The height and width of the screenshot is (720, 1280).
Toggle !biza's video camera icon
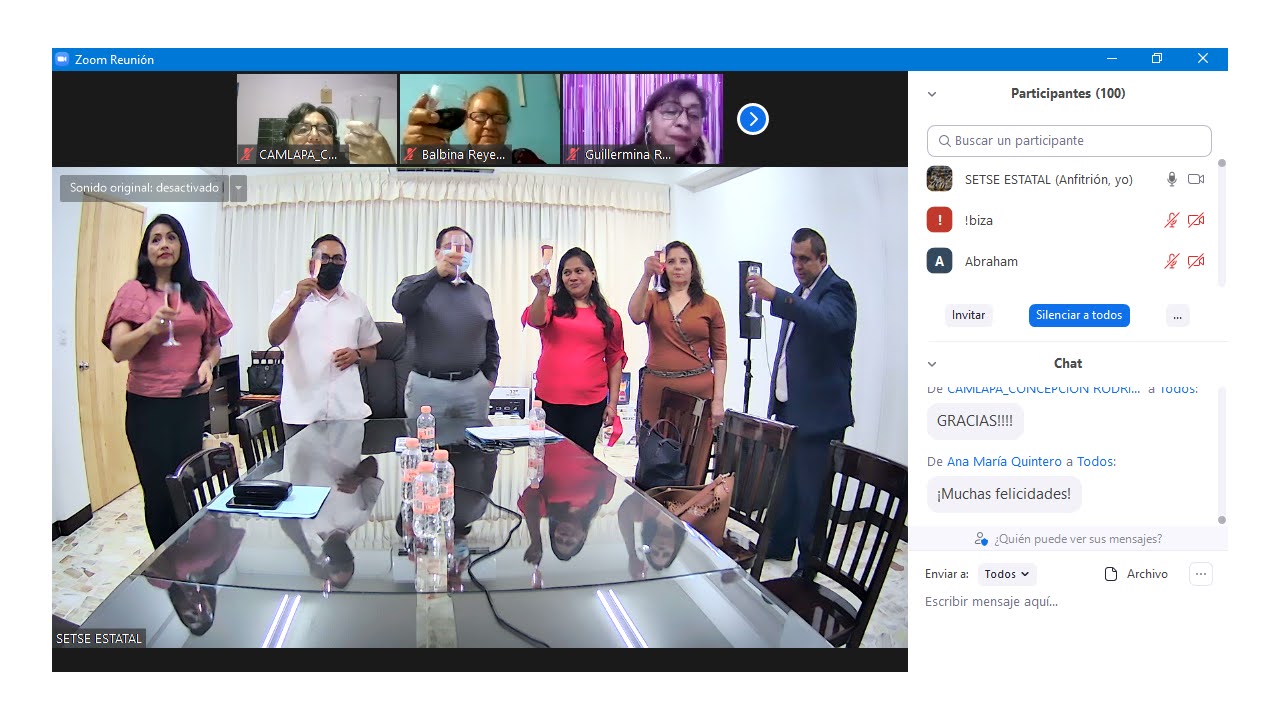pyautogui.click(x=1196, y=220)
